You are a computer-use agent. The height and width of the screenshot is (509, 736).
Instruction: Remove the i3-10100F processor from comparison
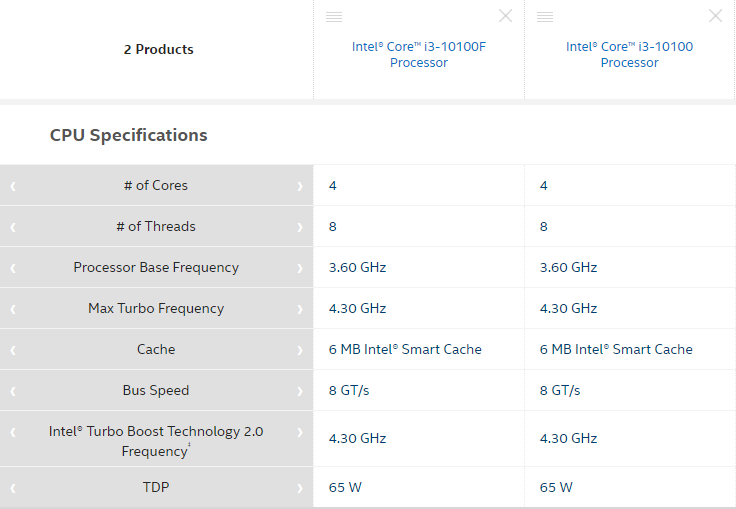[x=505, y=16]
